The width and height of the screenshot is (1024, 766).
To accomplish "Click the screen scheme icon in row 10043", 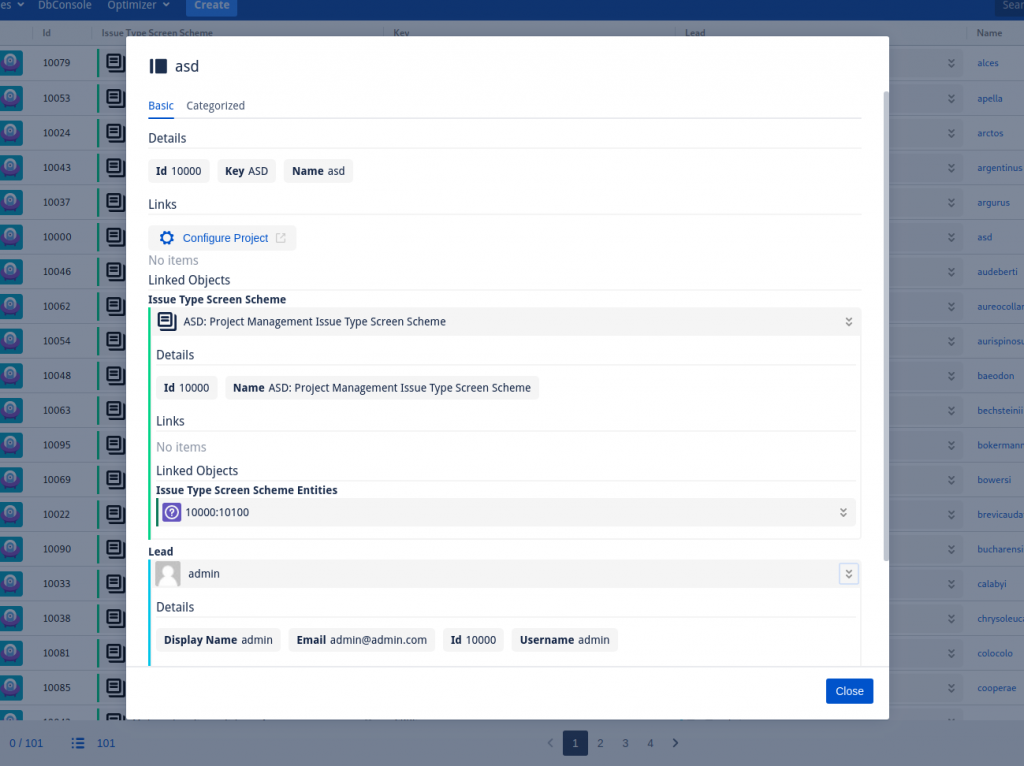I will pos(116,167).
